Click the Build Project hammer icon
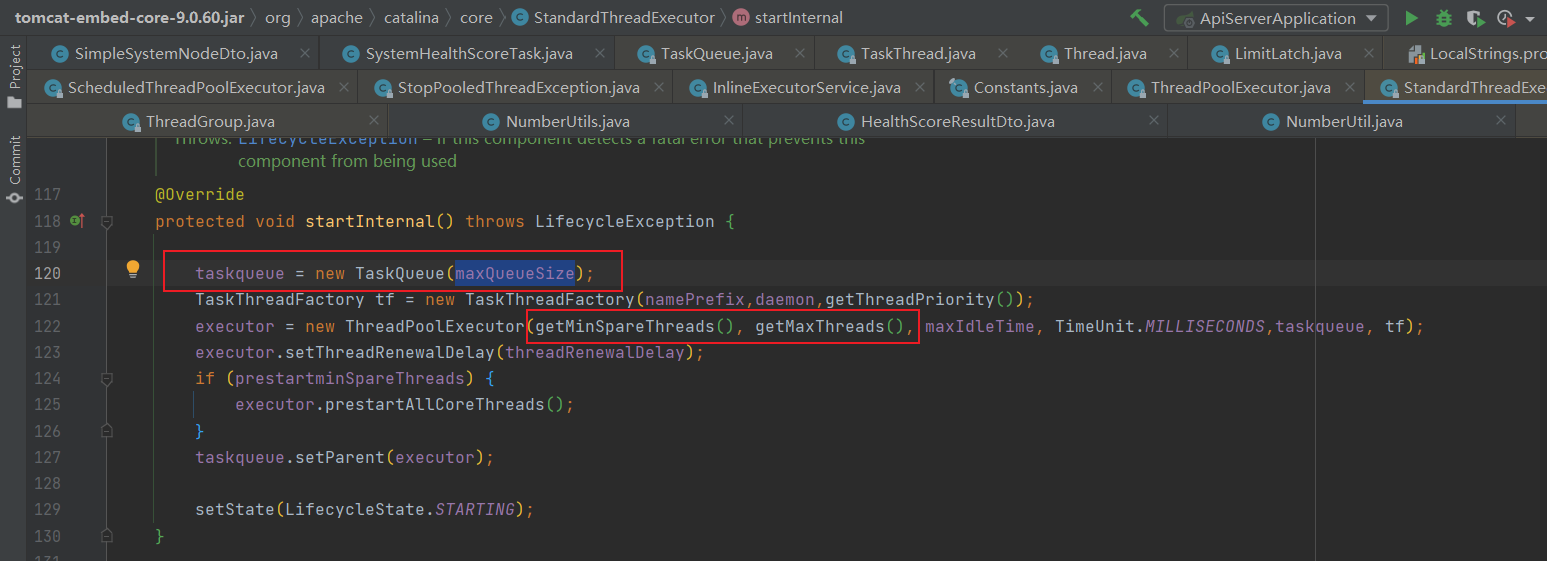Image resolution: width=1547 pixels, height=561 pixels. tap(1139, 18)
